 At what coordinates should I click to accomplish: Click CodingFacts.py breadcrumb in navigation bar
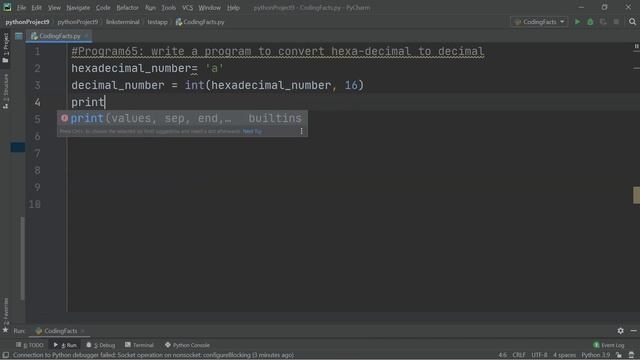[200, 22]
